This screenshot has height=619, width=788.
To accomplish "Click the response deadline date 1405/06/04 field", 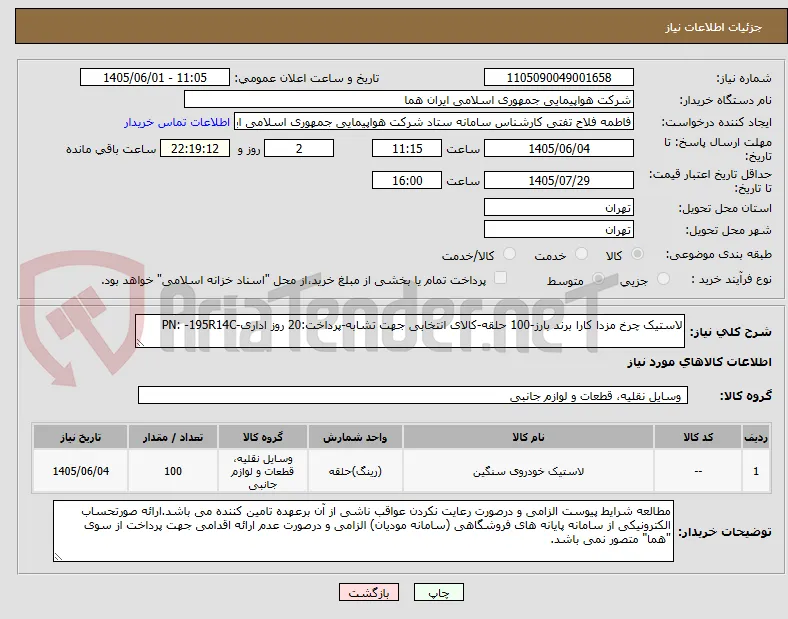I will pyautogui.click(x=558, y=149).
